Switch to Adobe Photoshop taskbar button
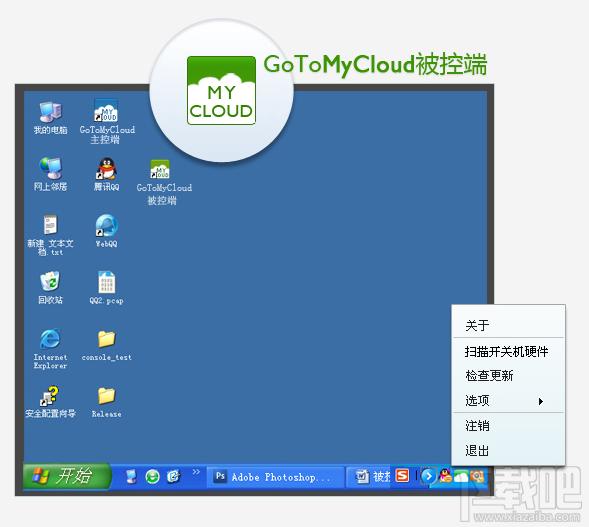589x527 pixels. (275, 477)
